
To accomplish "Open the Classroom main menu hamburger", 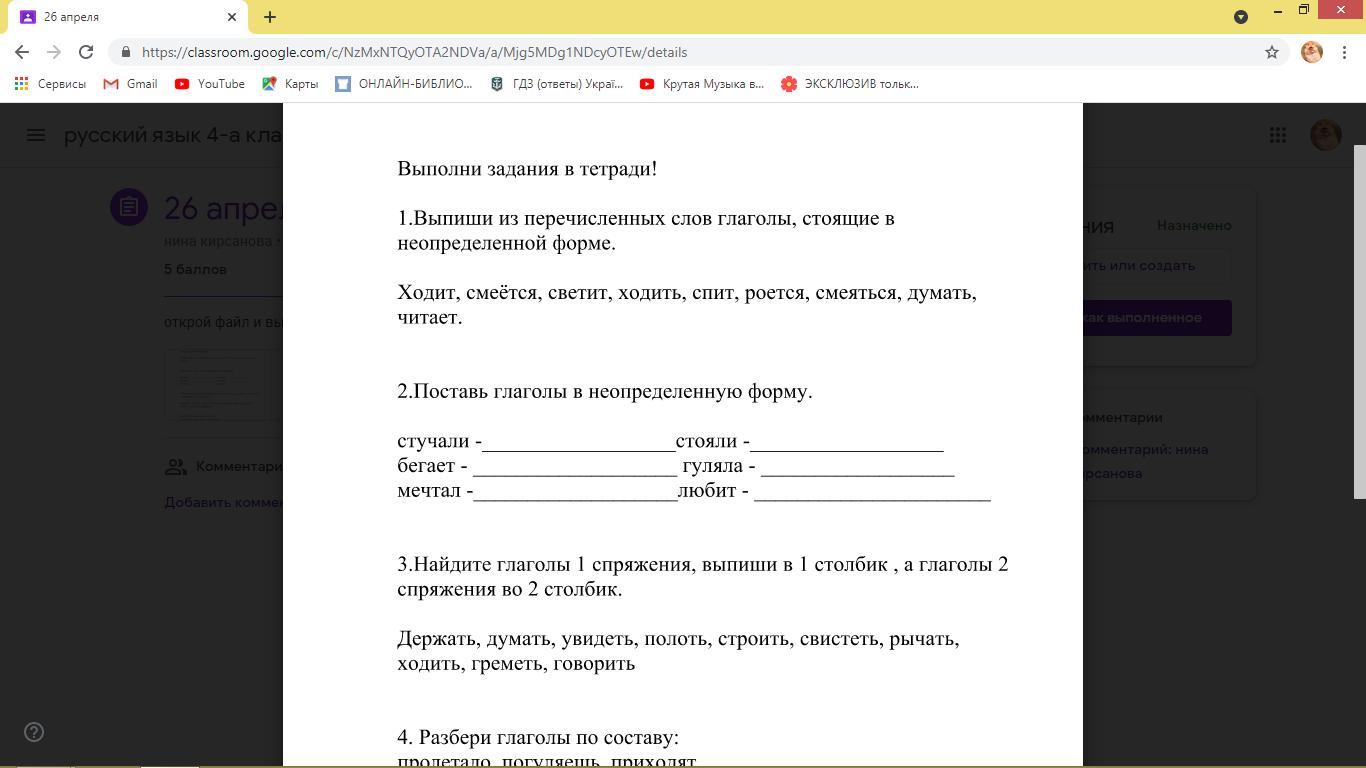I will pos(36,134).
